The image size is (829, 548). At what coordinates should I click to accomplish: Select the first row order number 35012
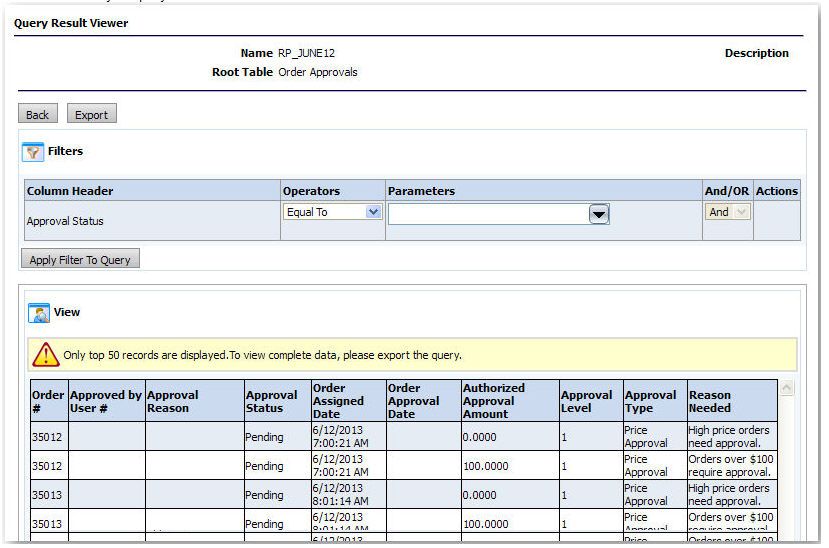pyautogui.click(x=47, y=437)
